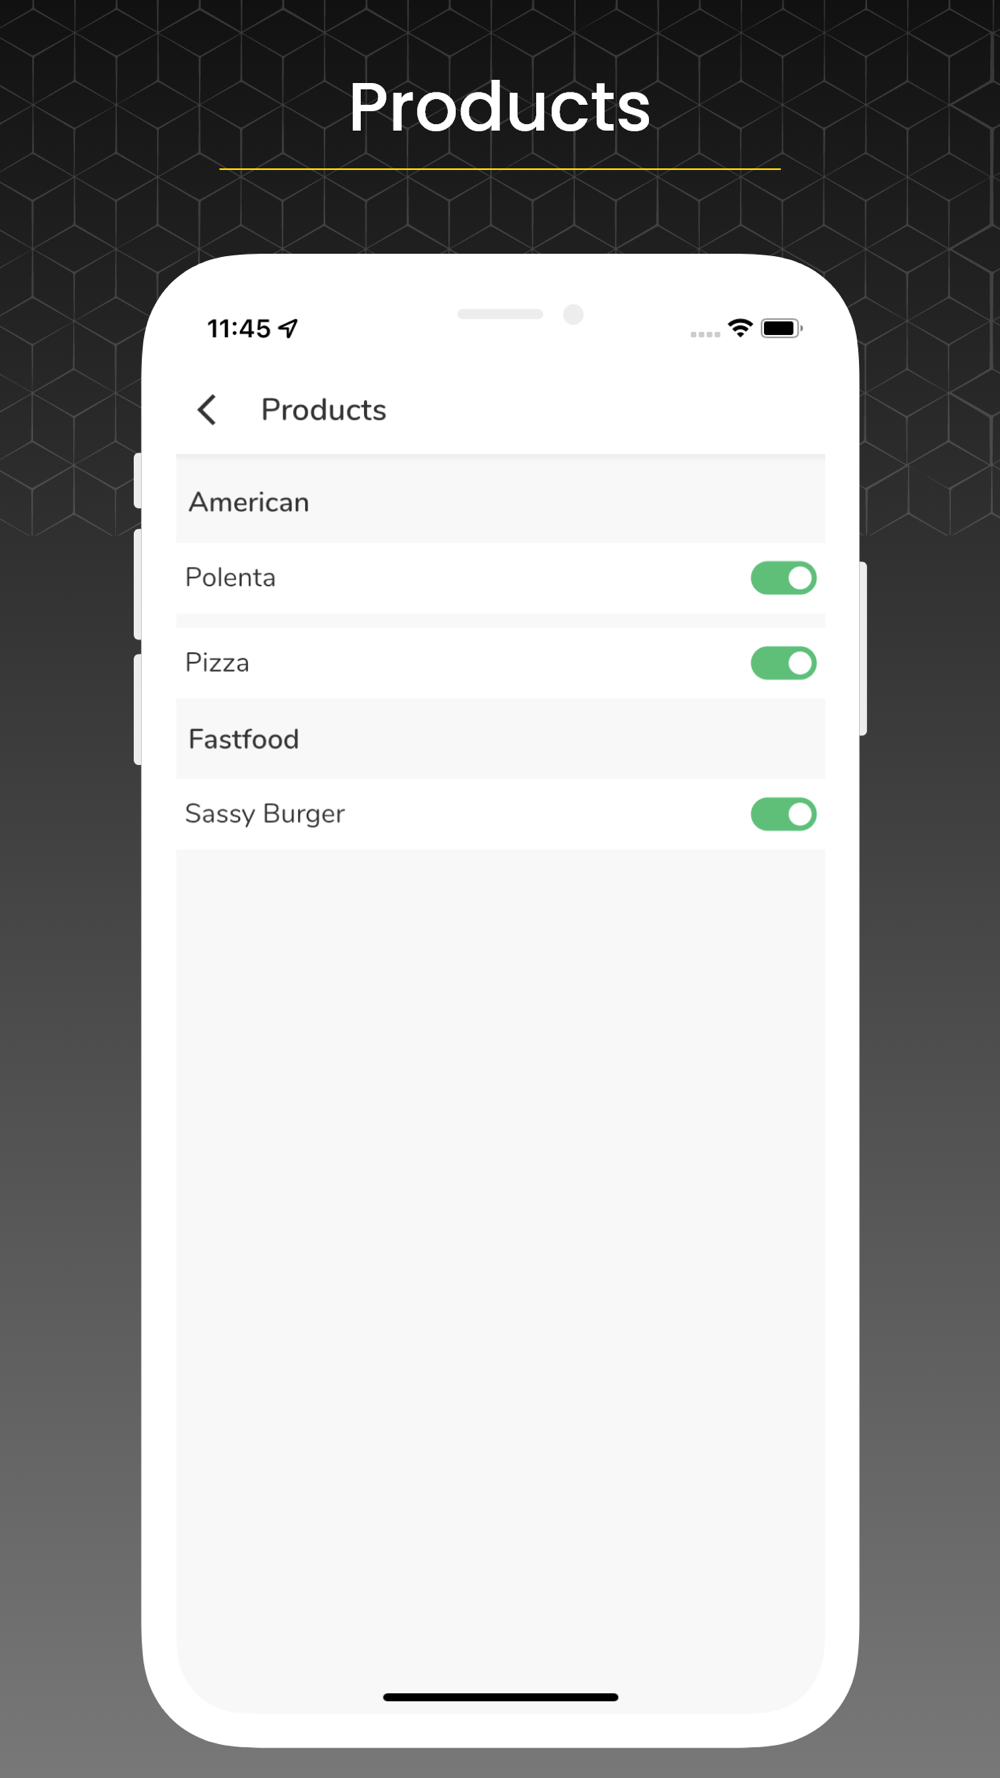Open the Sassy Burger product row
This screenshot has width=1000, height=1778.
point(500,814)
